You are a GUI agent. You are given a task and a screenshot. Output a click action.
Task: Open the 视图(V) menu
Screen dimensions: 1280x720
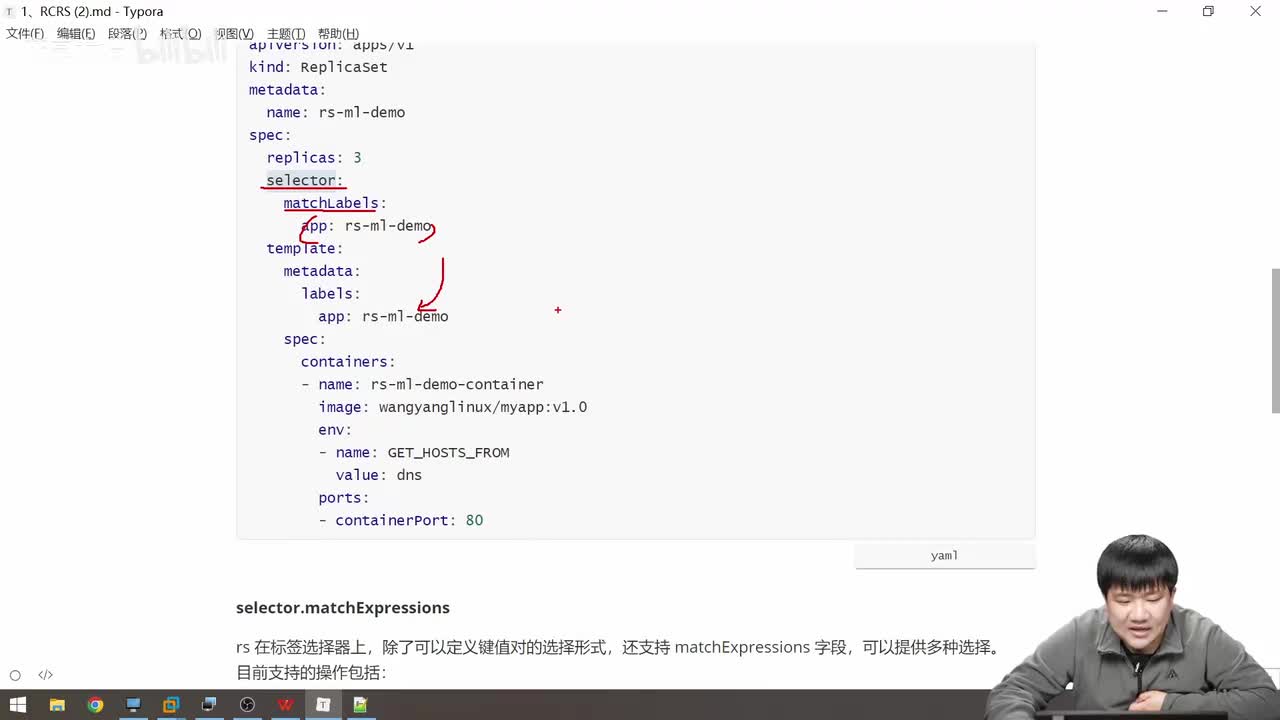click(234, 33)
